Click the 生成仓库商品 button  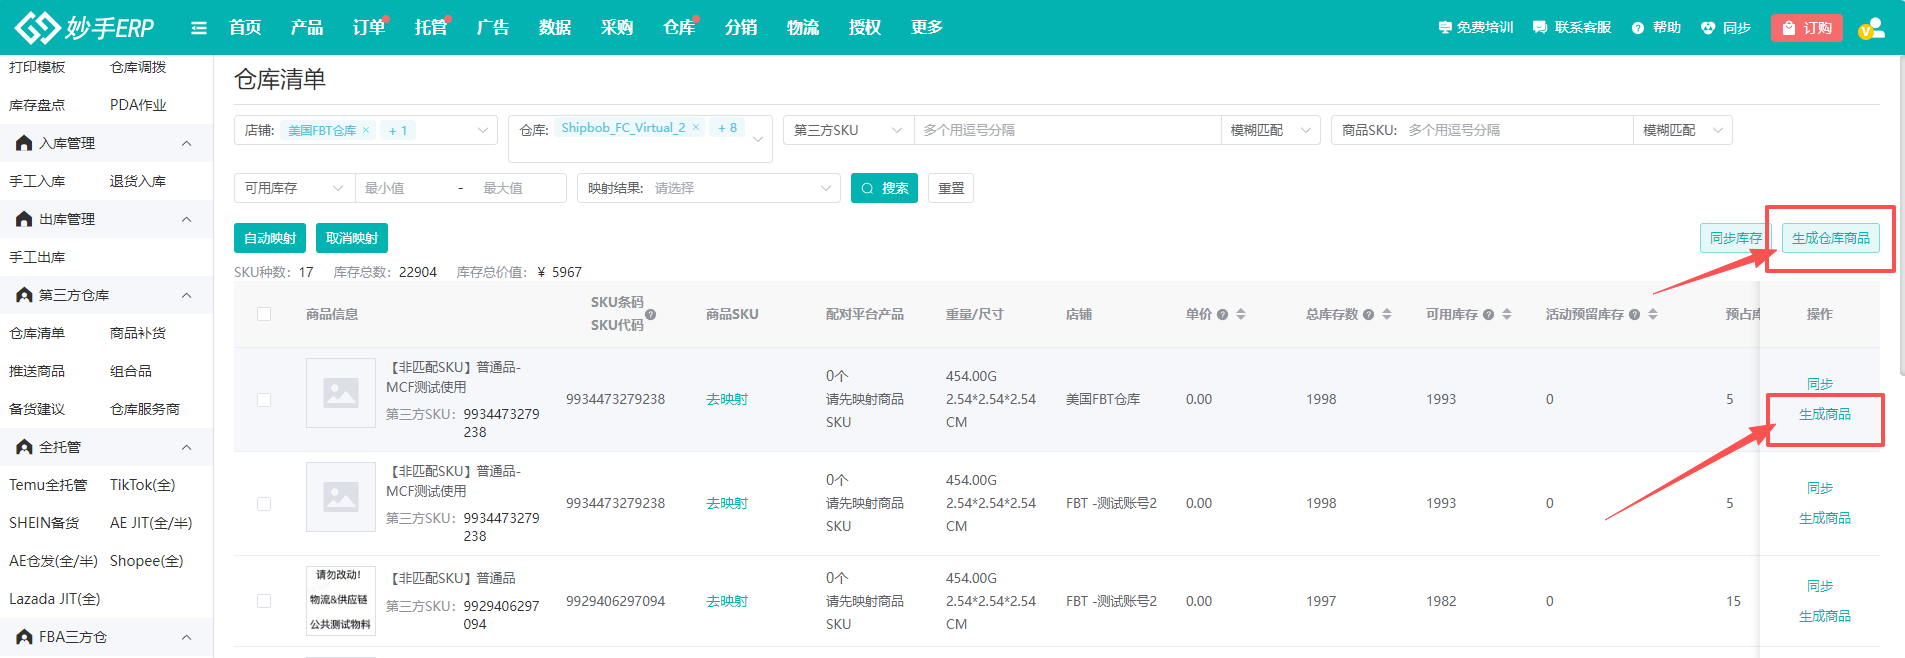tap(1830, 238)
